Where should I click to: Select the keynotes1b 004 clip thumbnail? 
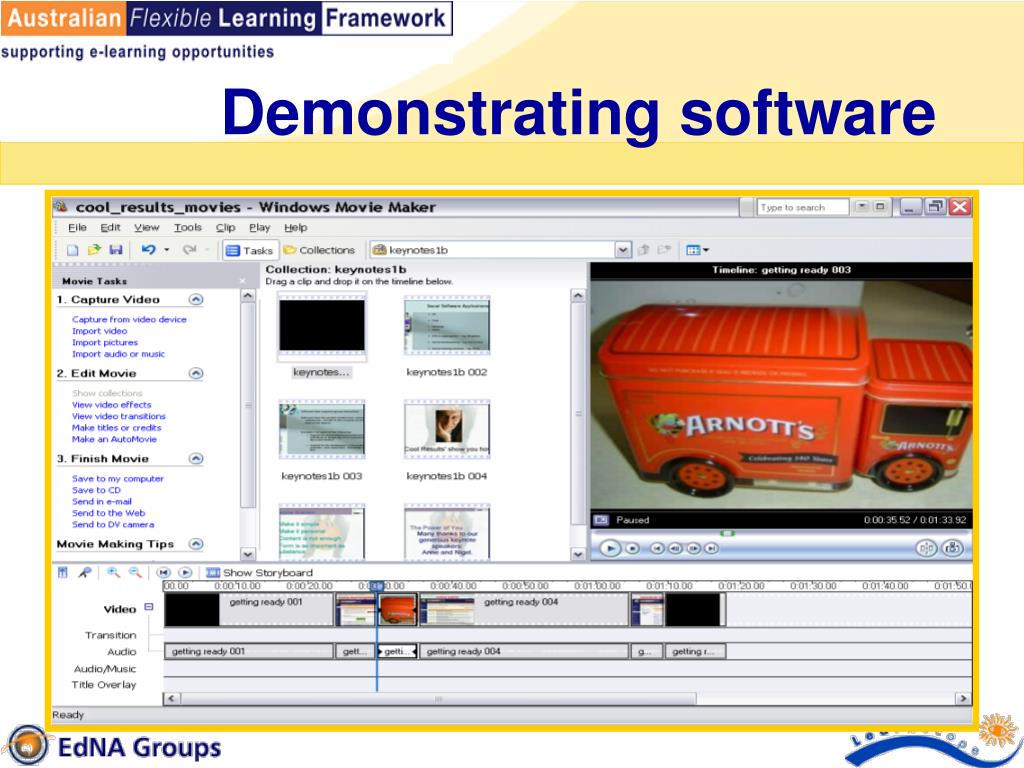tap(447, 429)
